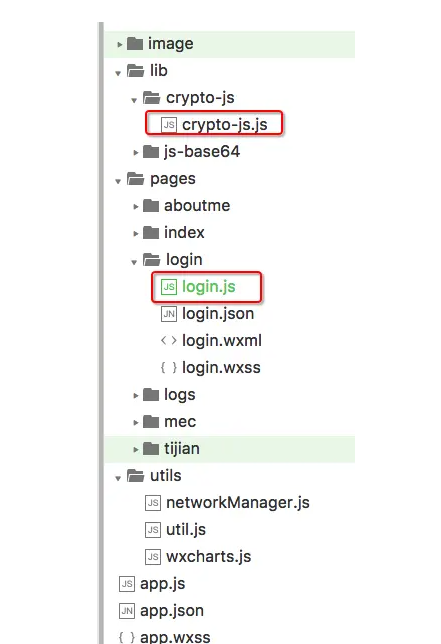
Task: Click the JS icon beside networkManager.js
Action: [x=153, y=503]
